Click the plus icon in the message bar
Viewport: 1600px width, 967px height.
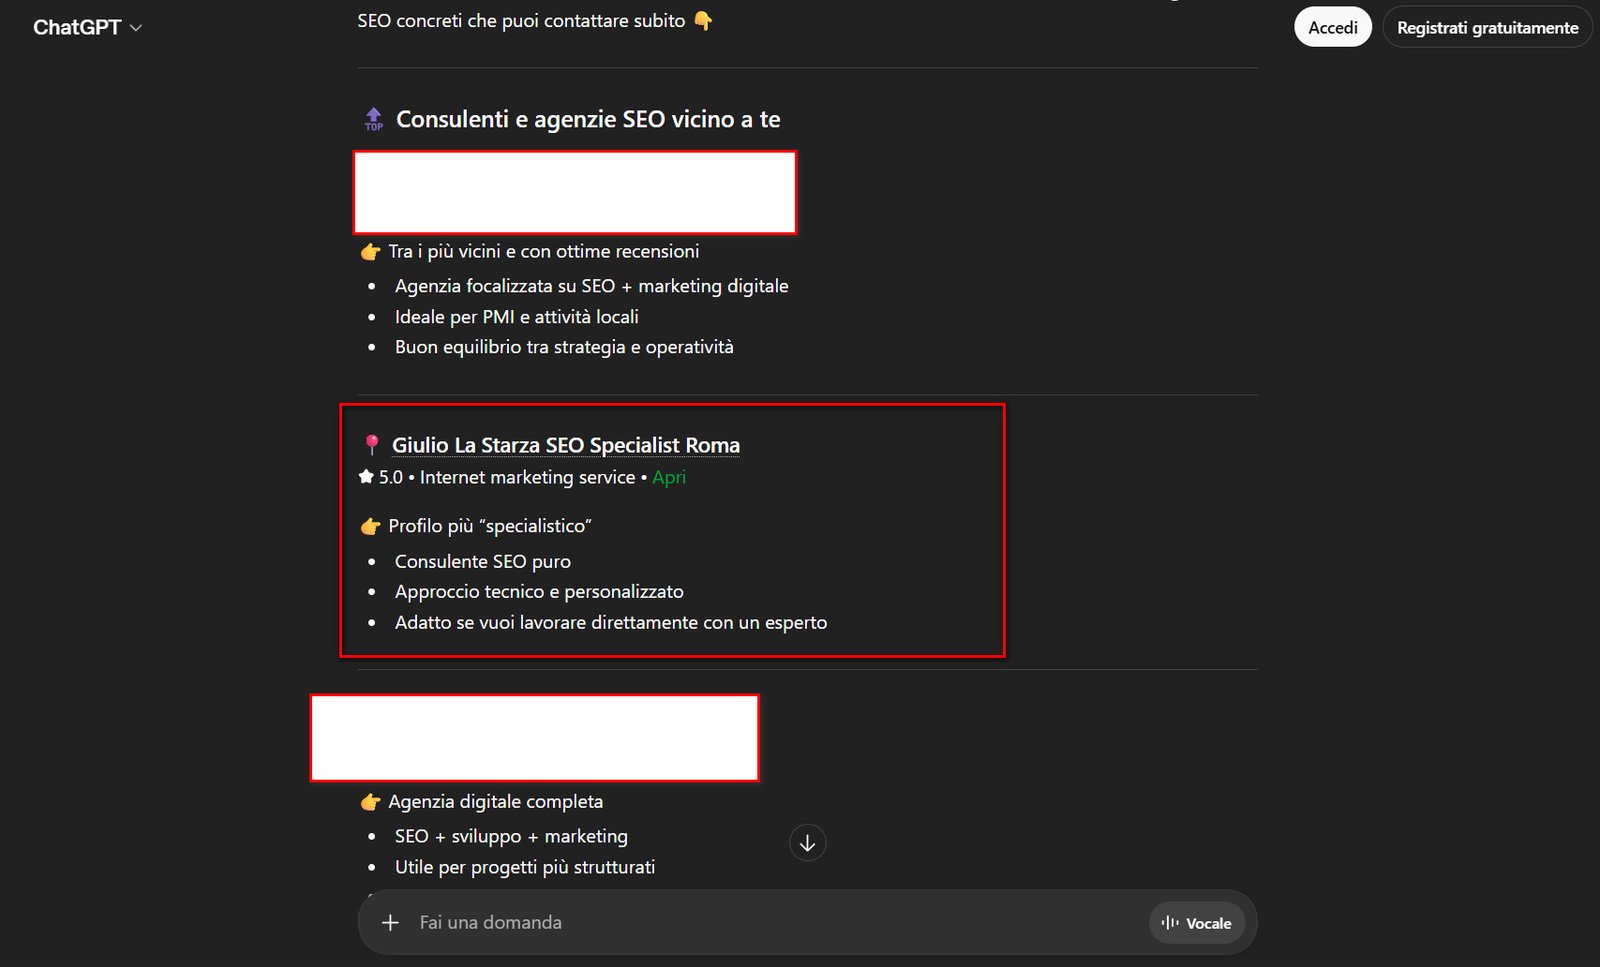(390, 922)
